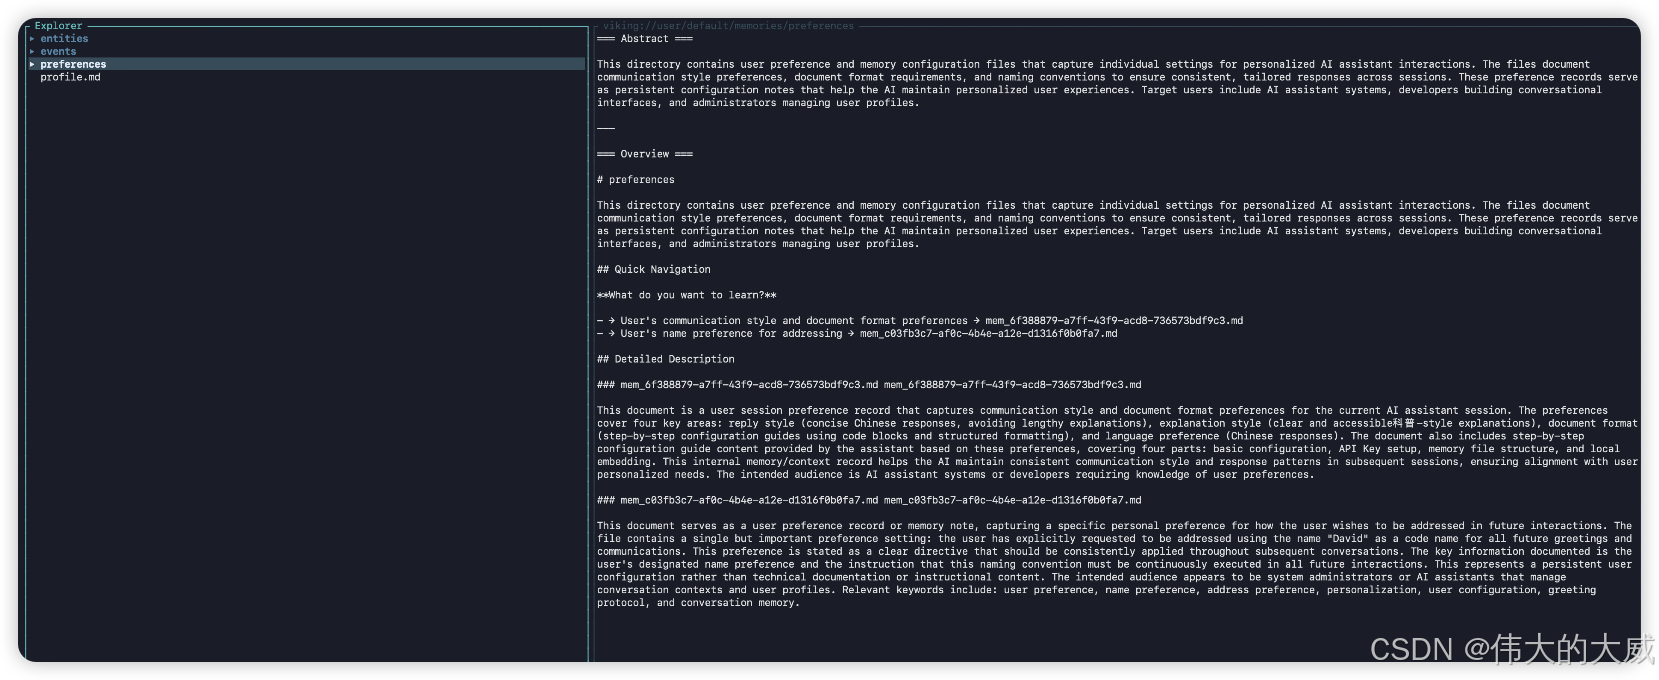
Task: Click the Explorer panel title
Action: (58, 26)
